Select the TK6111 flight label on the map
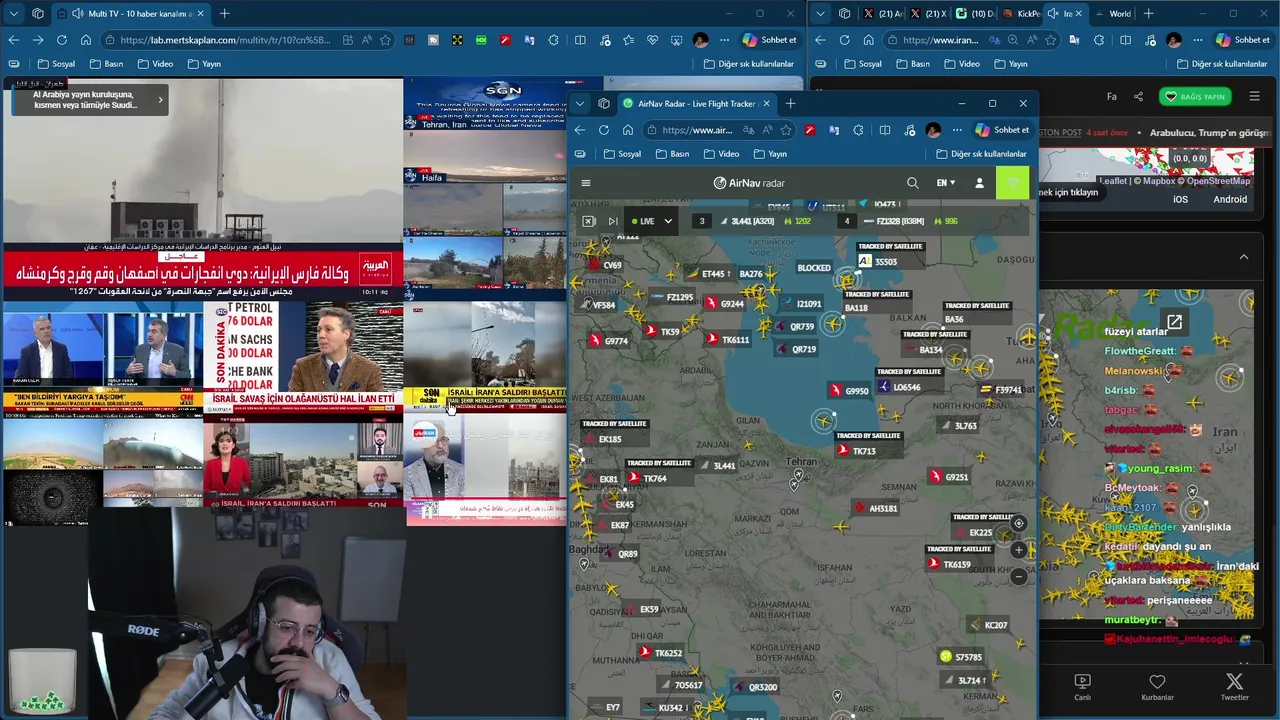 tap(727, 339)
